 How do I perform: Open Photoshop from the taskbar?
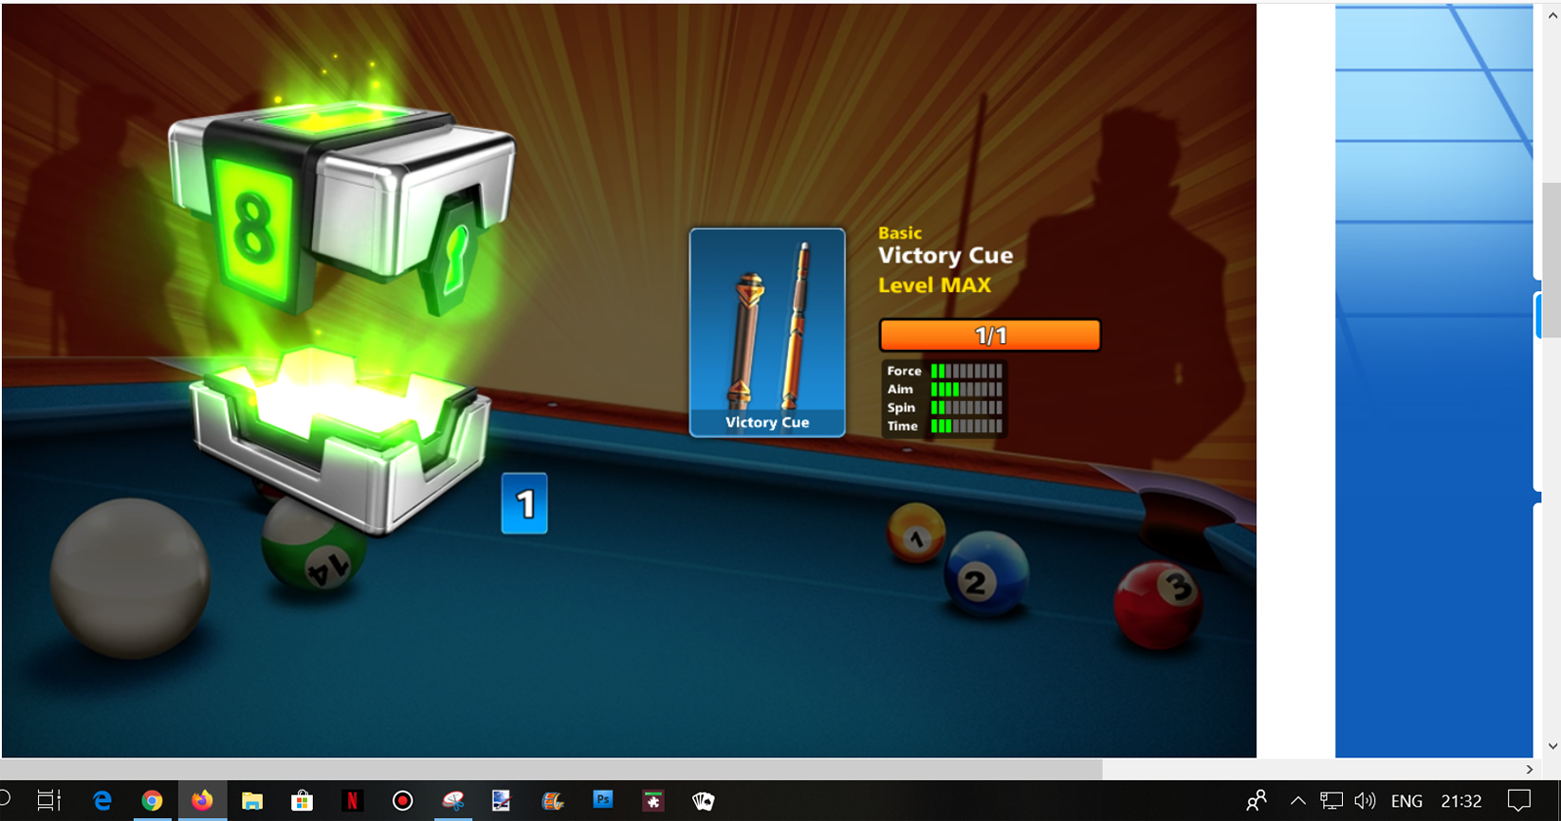tap(603, 800)
